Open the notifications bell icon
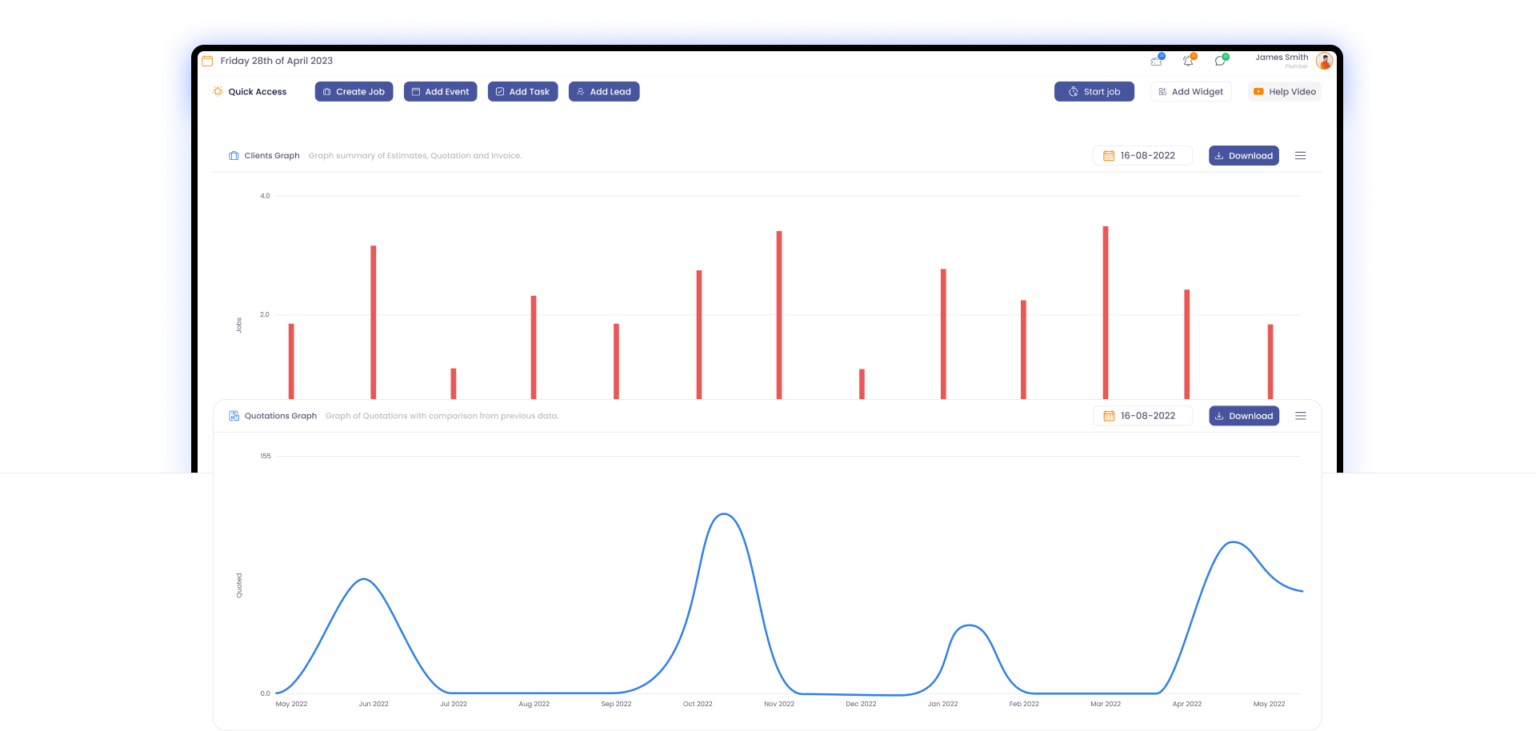The height and width of the screenshot is (731, 1536). click(x=1188, y=61)
